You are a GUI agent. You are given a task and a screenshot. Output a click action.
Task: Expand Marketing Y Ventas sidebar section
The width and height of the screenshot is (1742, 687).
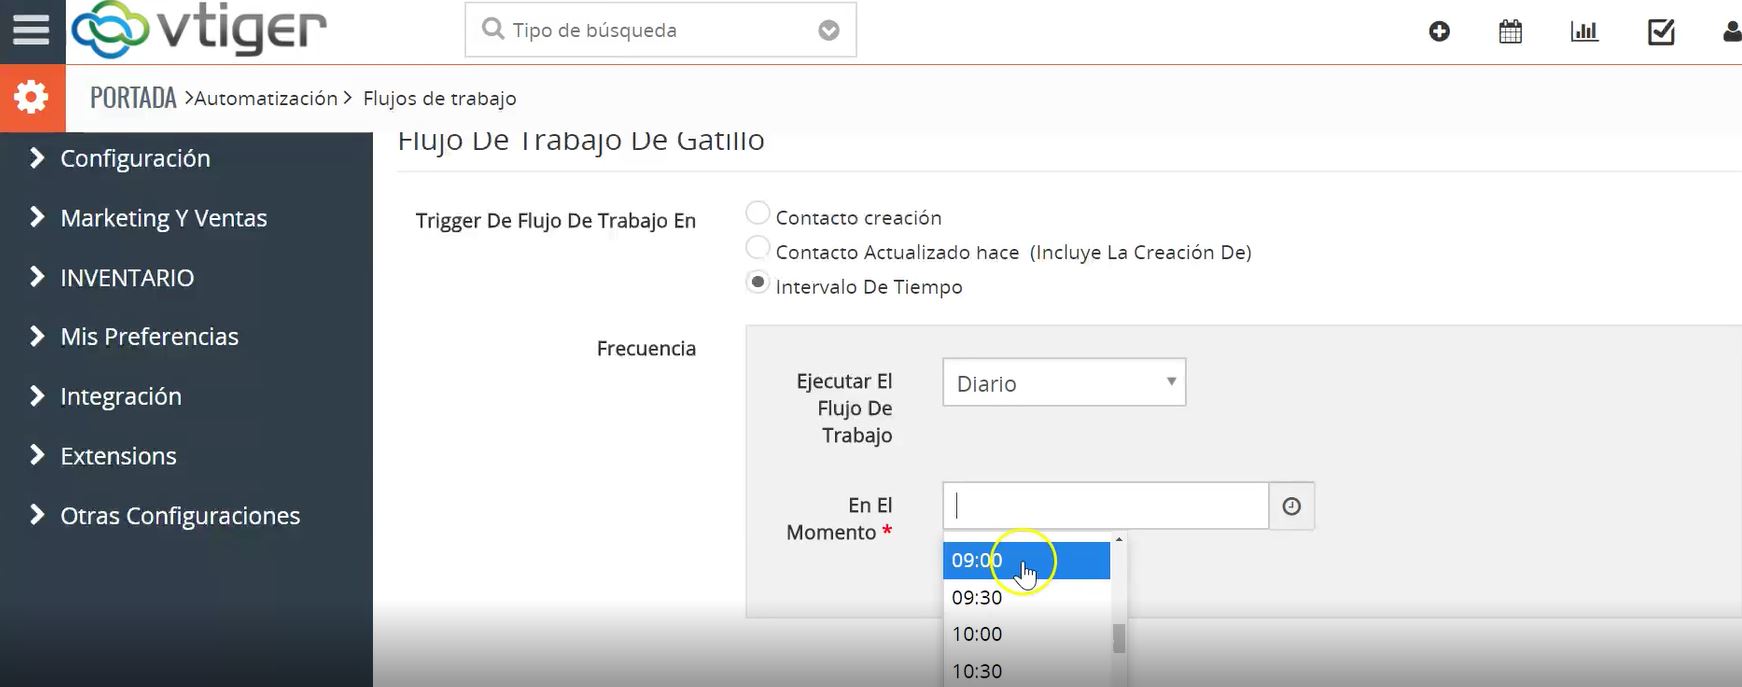pos(163,218)
